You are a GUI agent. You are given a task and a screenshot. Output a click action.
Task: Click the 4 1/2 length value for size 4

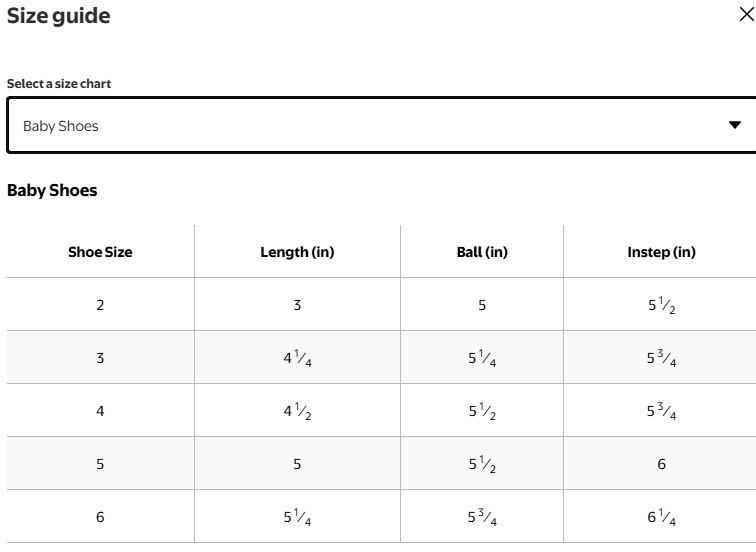click(297, 411)
